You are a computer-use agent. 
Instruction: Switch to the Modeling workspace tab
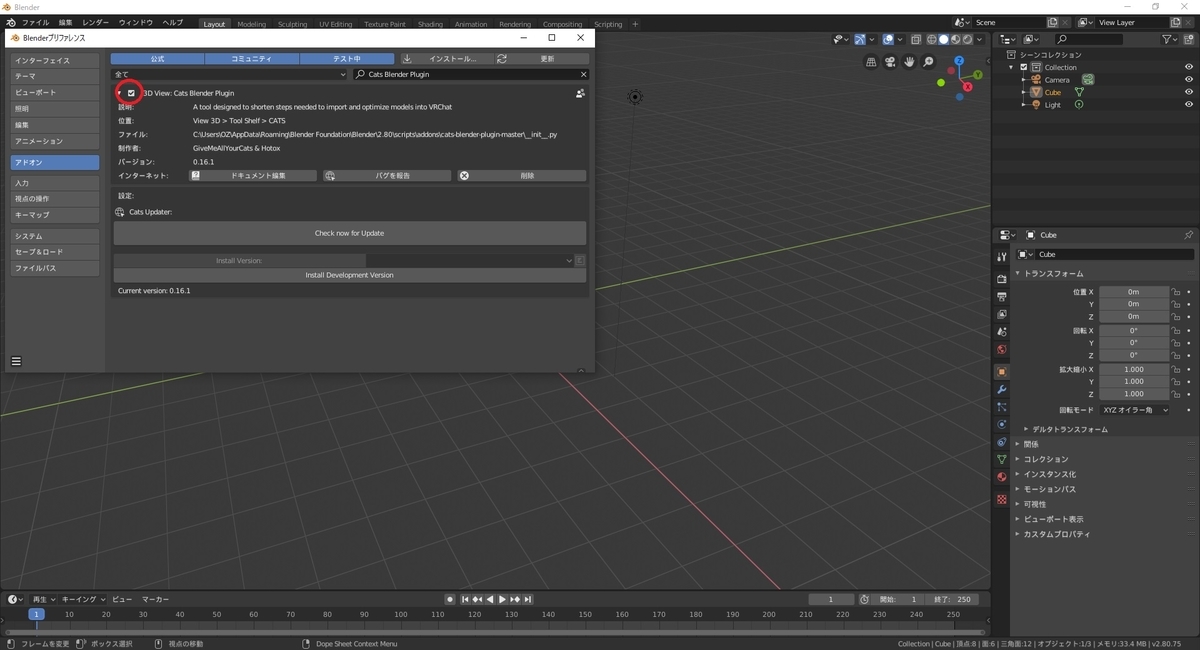(x=251, y=24)
